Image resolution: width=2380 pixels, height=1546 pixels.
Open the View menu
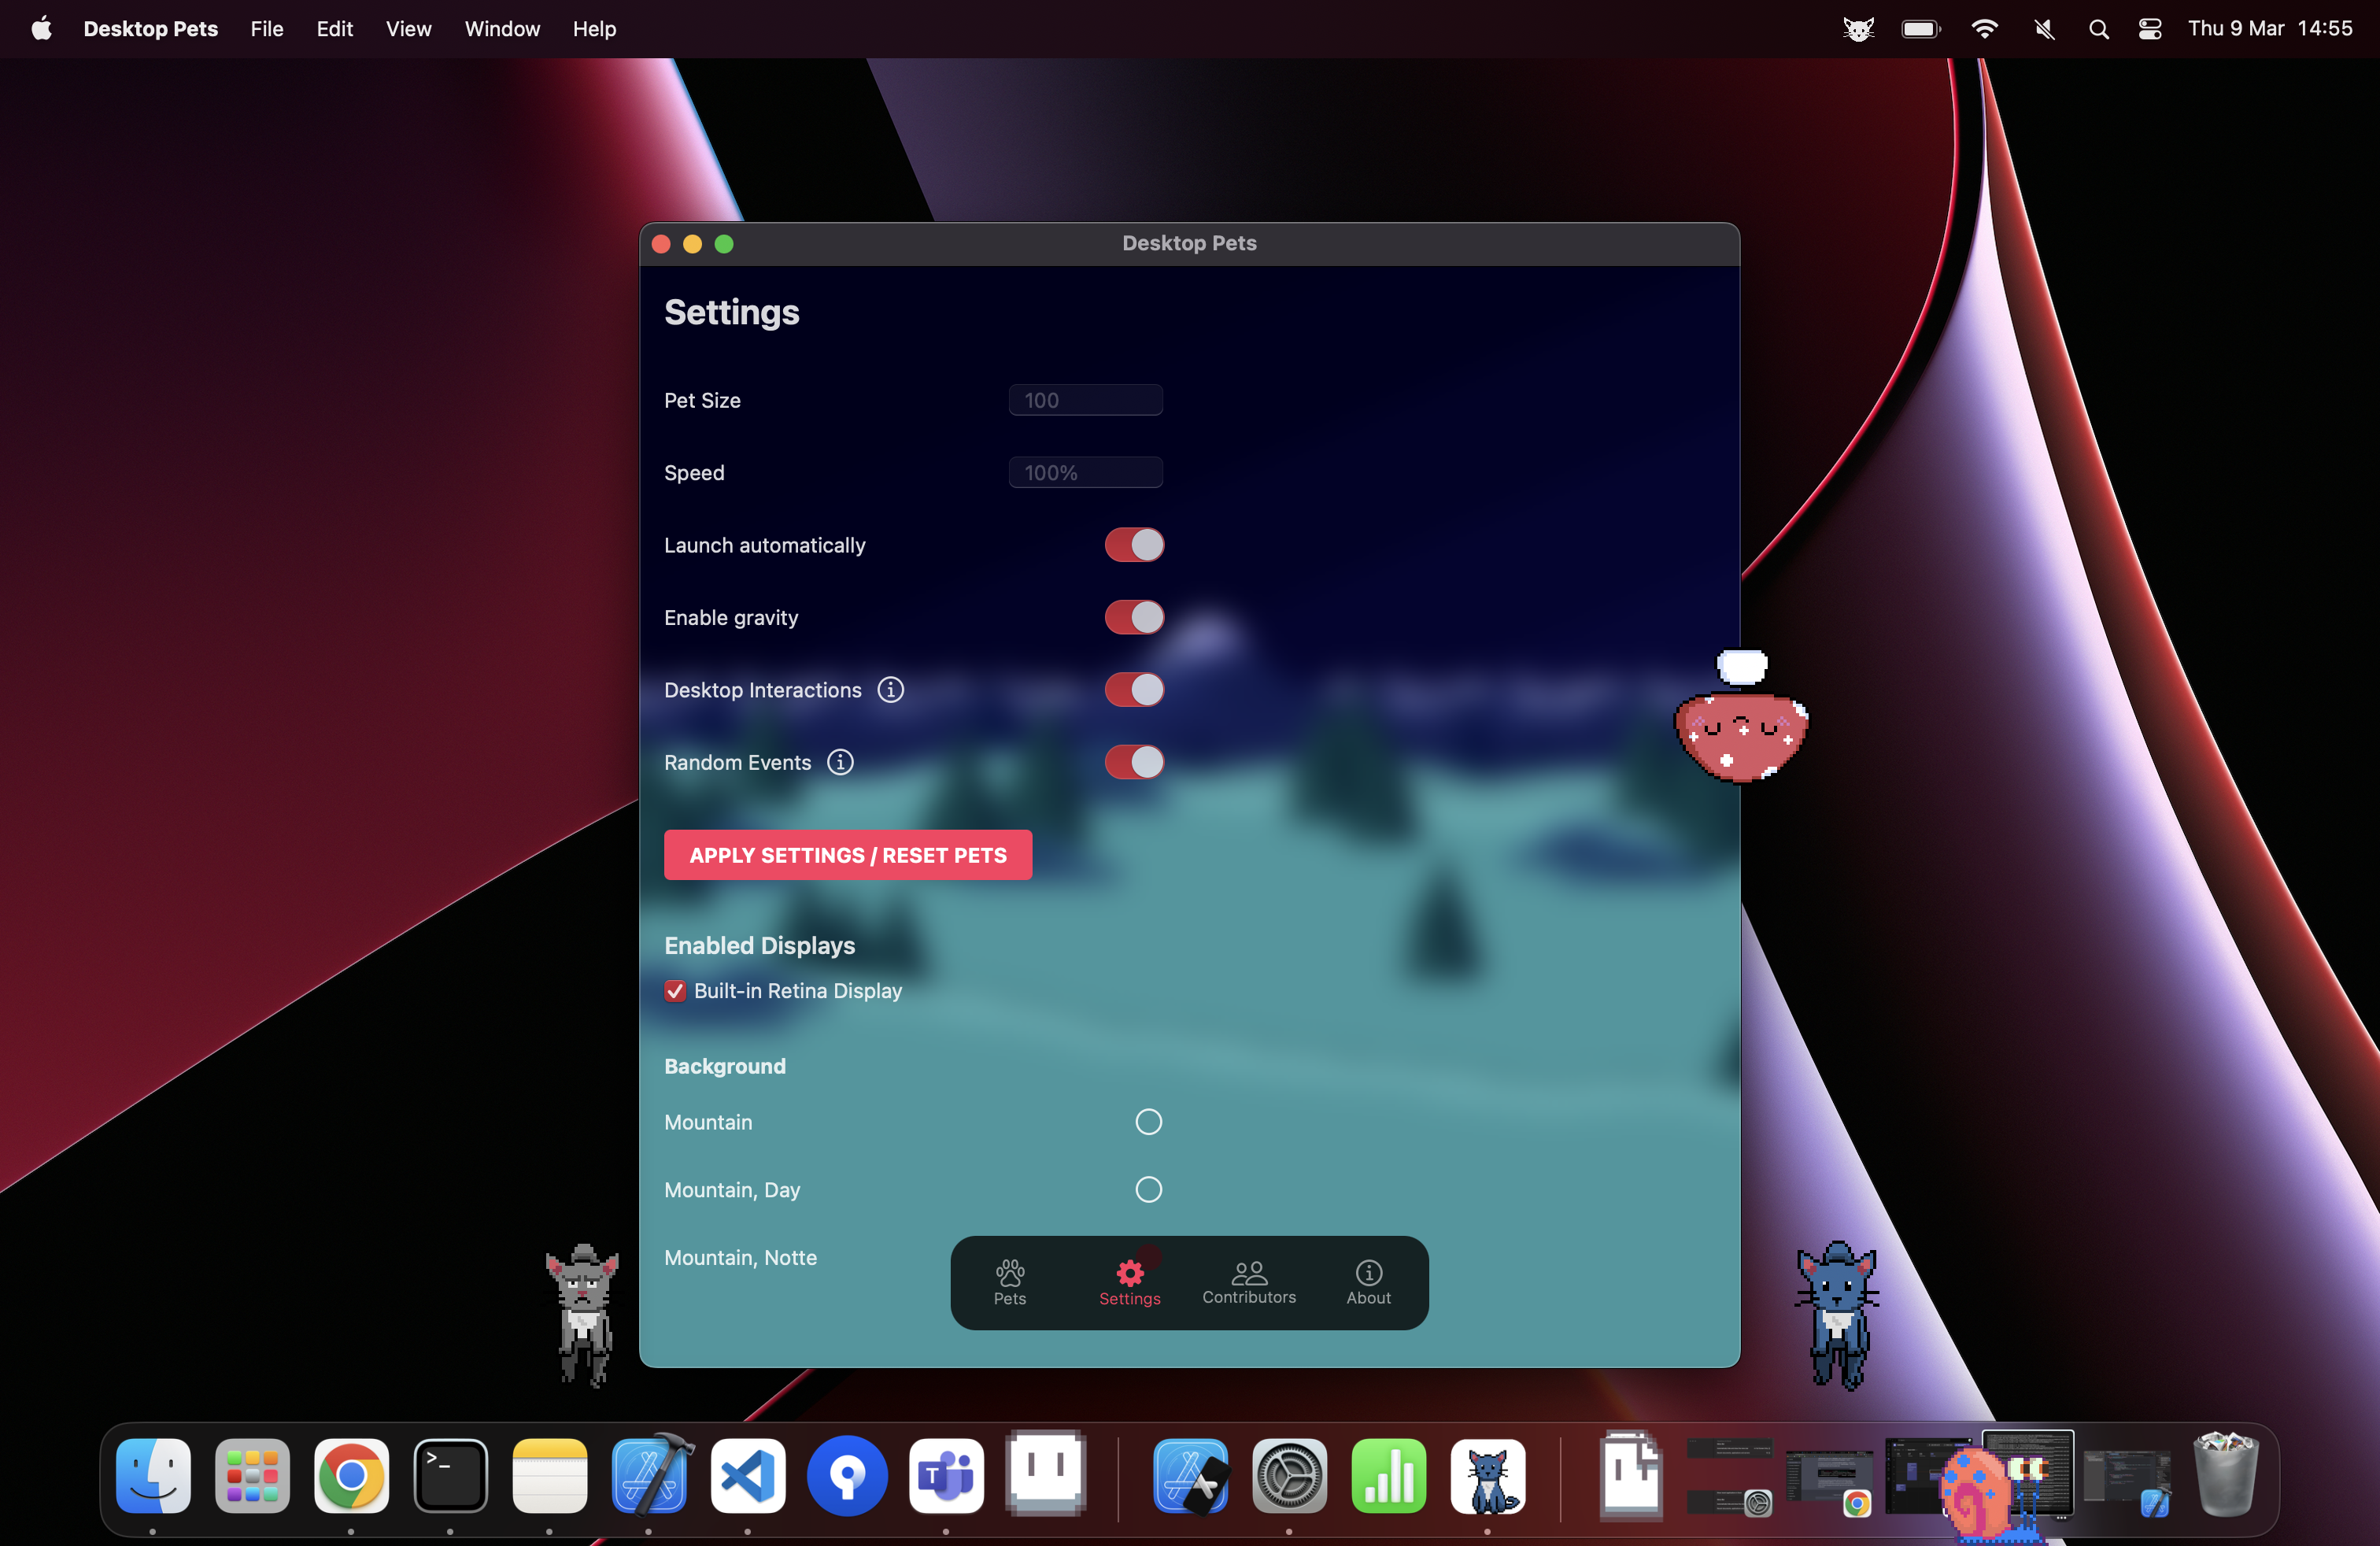coord(408,29)
